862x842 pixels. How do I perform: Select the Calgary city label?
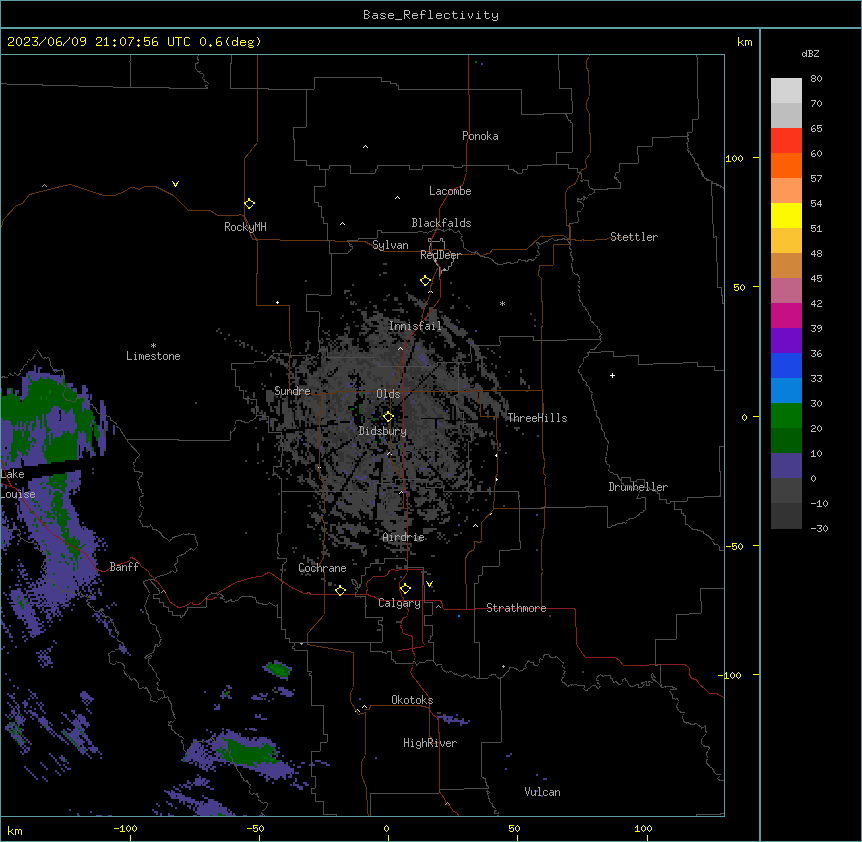(399, 603)
